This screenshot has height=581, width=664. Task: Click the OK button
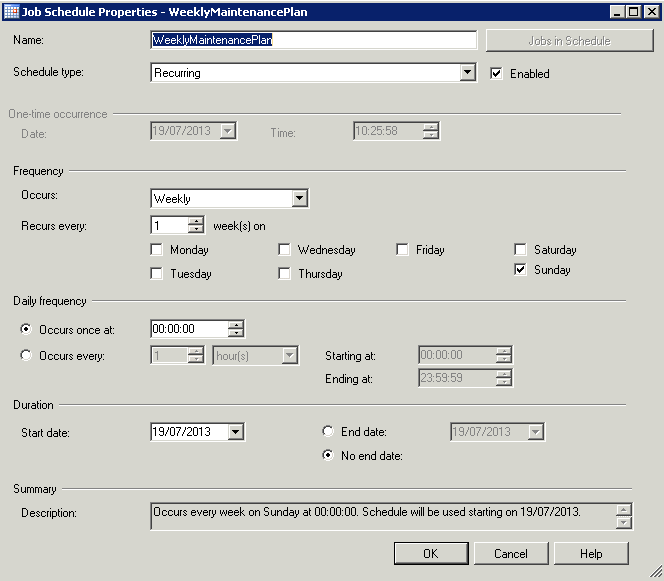[431, 553]
